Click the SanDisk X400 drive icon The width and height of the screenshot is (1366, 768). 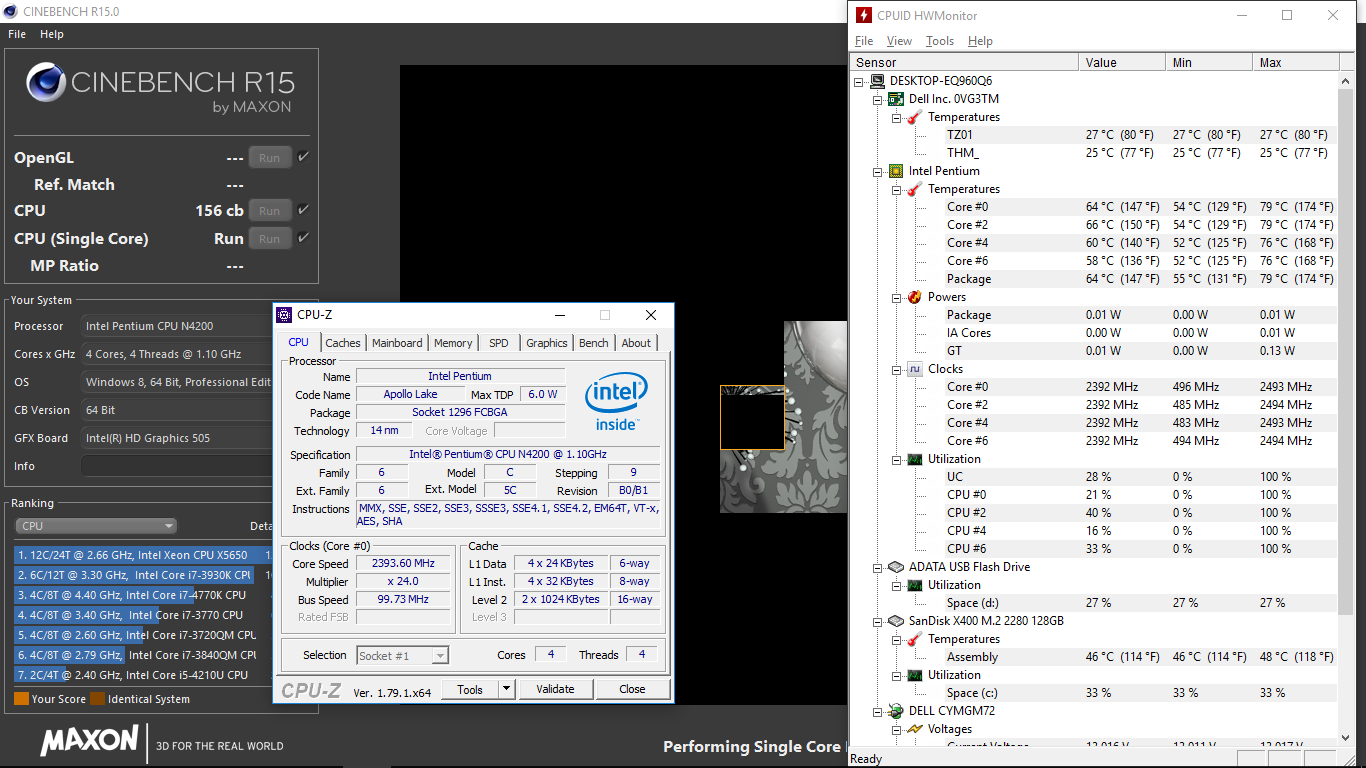897,621
